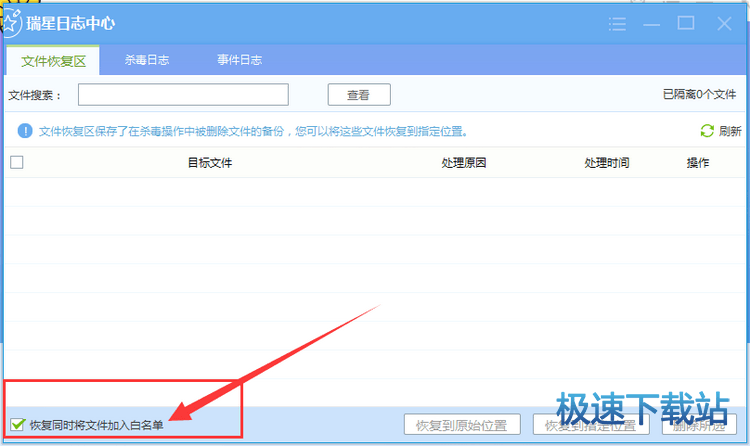The height and width of the screenshot is (446, 750).
Task: Open the 杀毒日志 tab
Action: tap(147, 60)
